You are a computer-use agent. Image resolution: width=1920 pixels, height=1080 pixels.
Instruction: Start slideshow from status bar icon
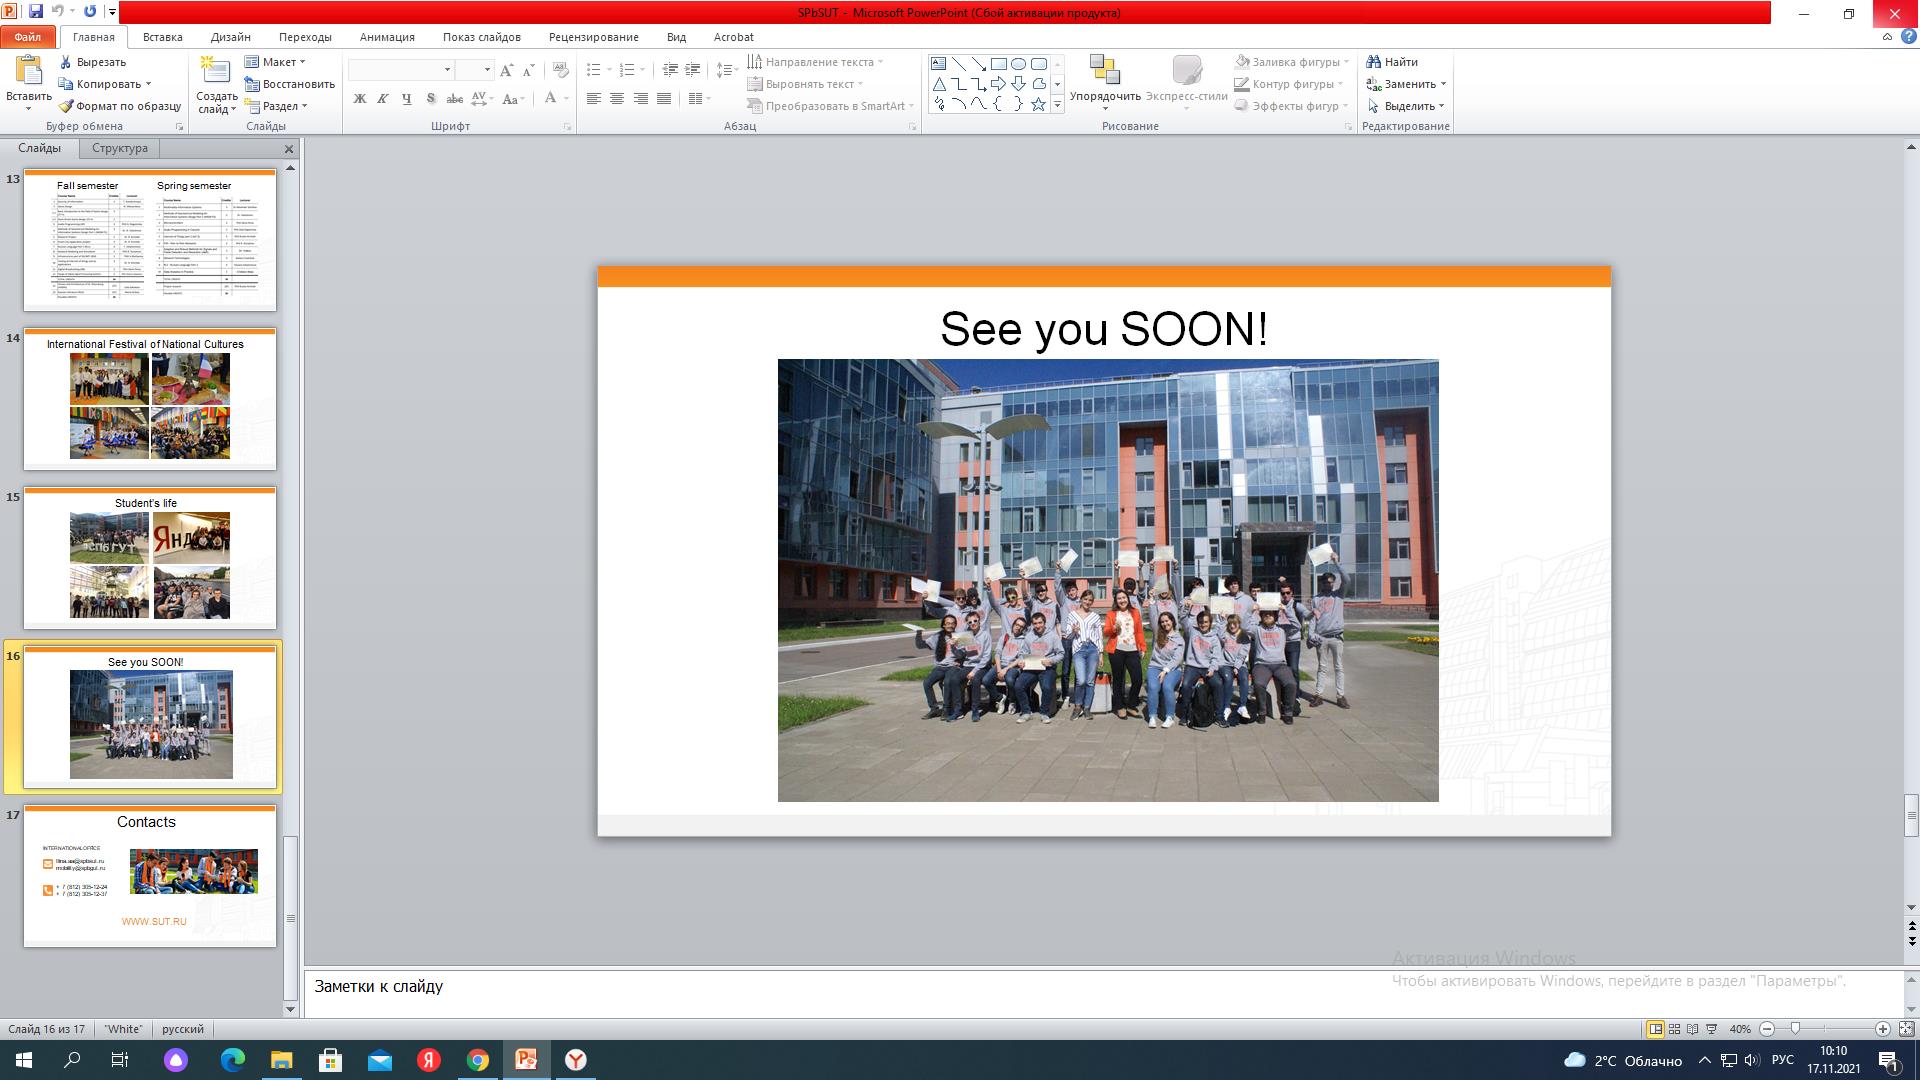pos(1711,1029)
